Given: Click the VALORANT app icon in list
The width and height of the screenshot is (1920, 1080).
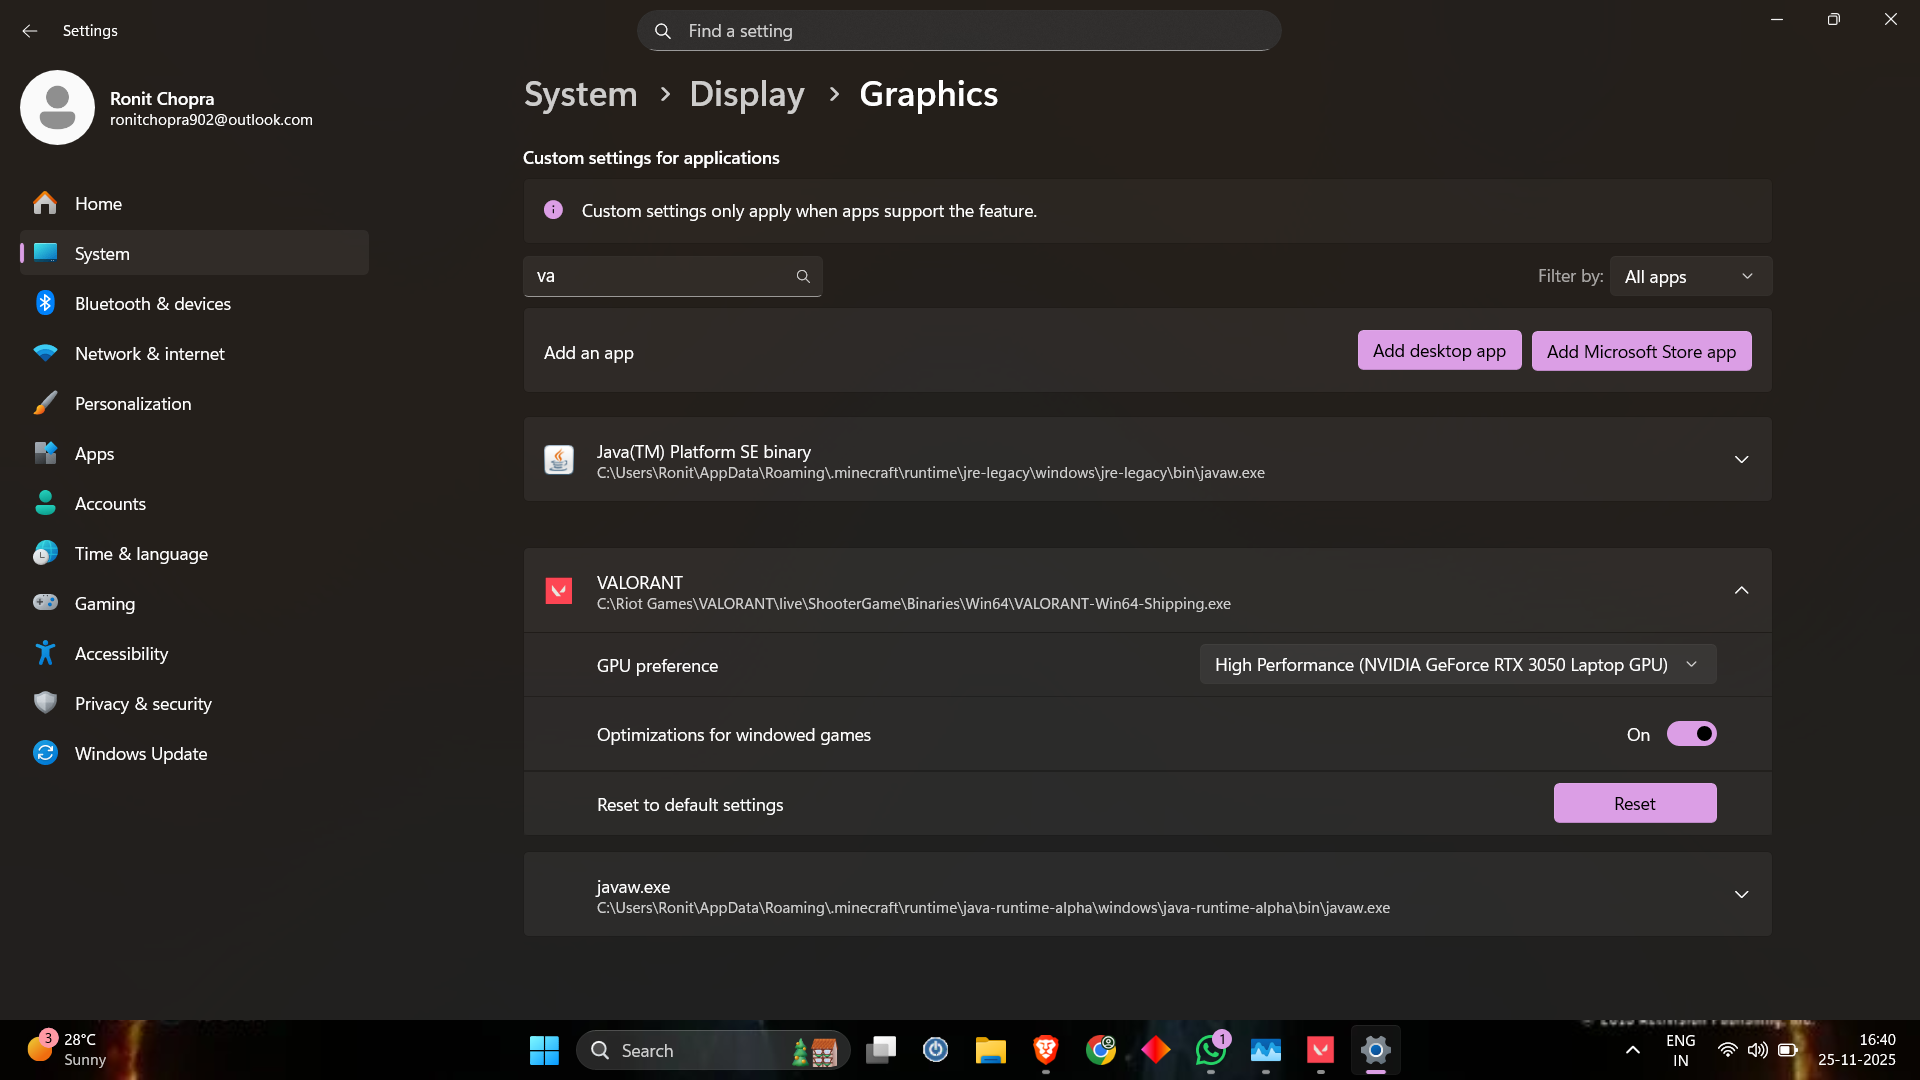Looking at the screenshot, I should point(558,591).
